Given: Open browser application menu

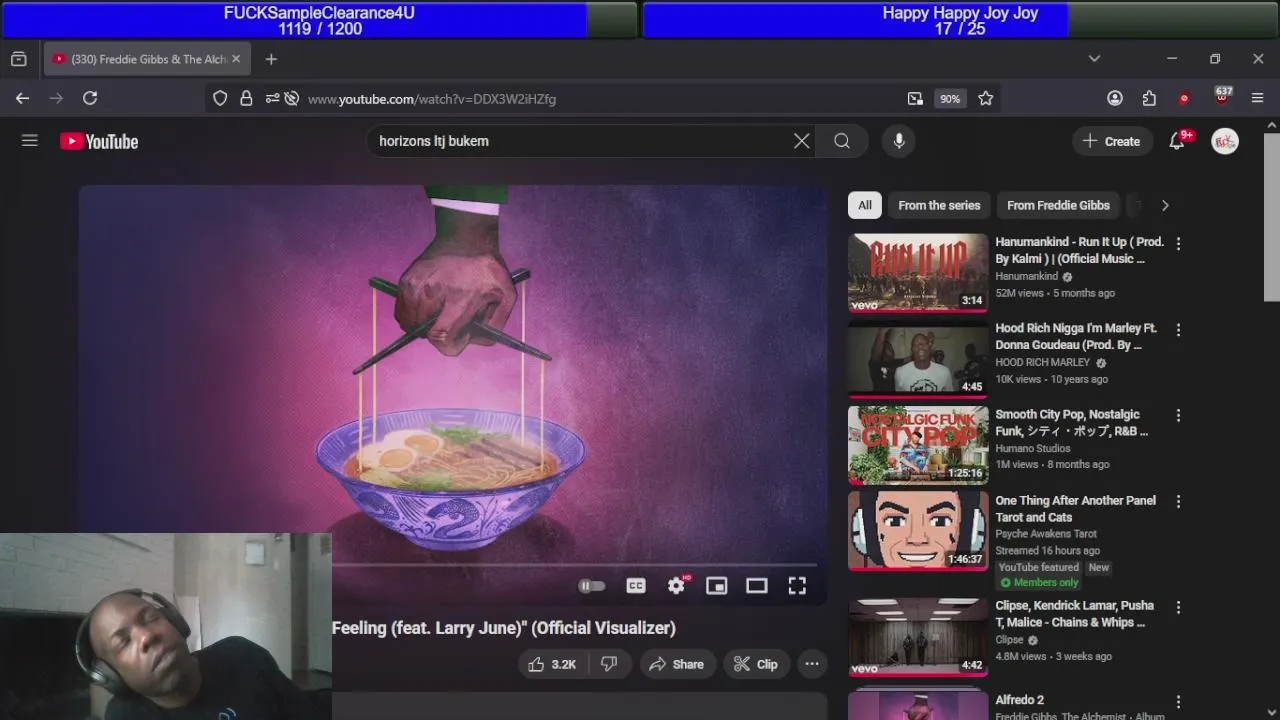Looking at the screenshot, I should 1258,98.
